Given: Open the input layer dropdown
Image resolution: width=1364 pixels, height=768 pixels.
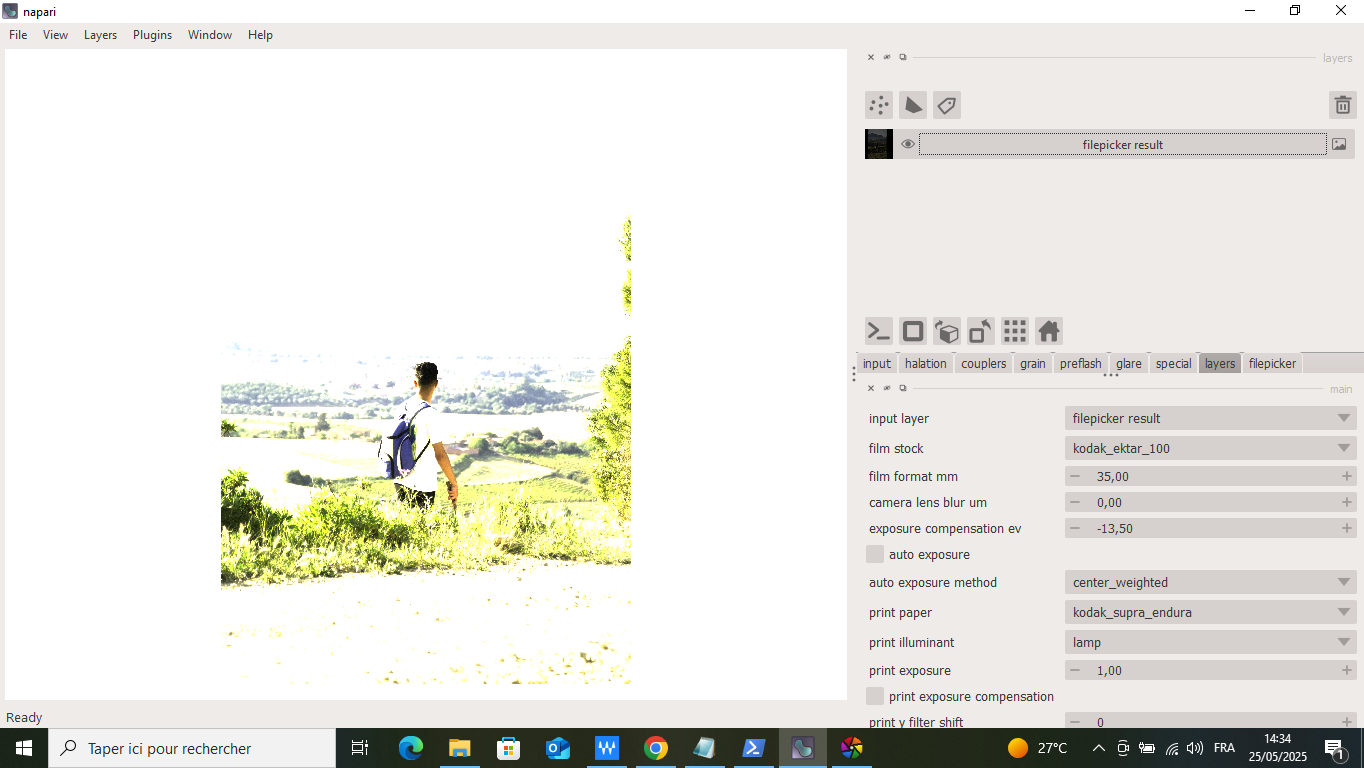Looking at the screenshot, I should click(1210, 418).
